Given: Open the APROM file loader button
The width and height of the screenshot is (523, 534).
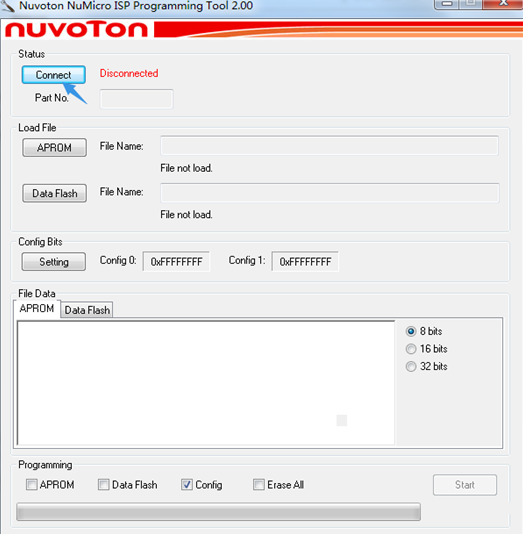Looking at the screenshot, I should [54, 147].
